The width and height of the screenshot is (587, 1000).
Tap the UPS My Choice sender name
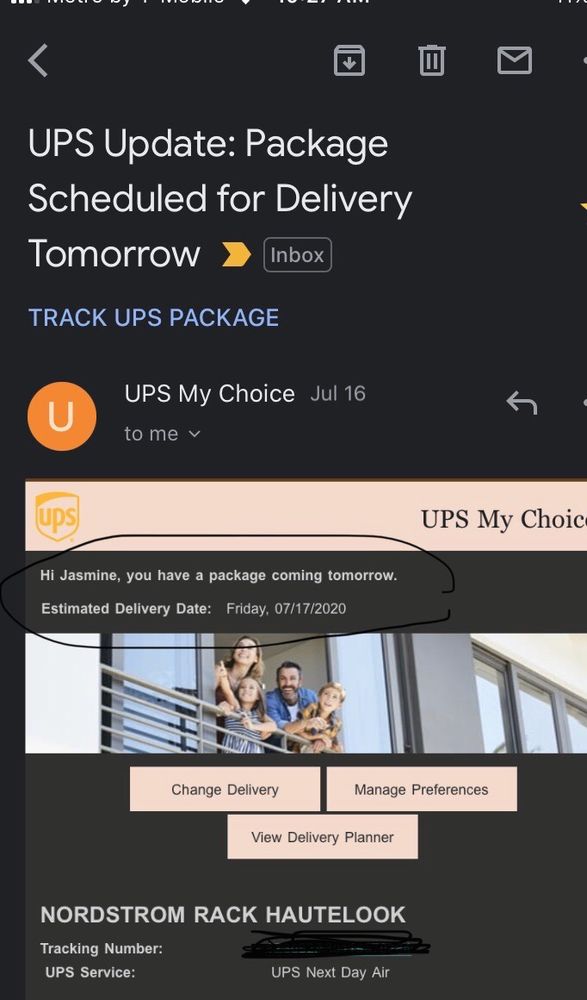coord(209,393)
